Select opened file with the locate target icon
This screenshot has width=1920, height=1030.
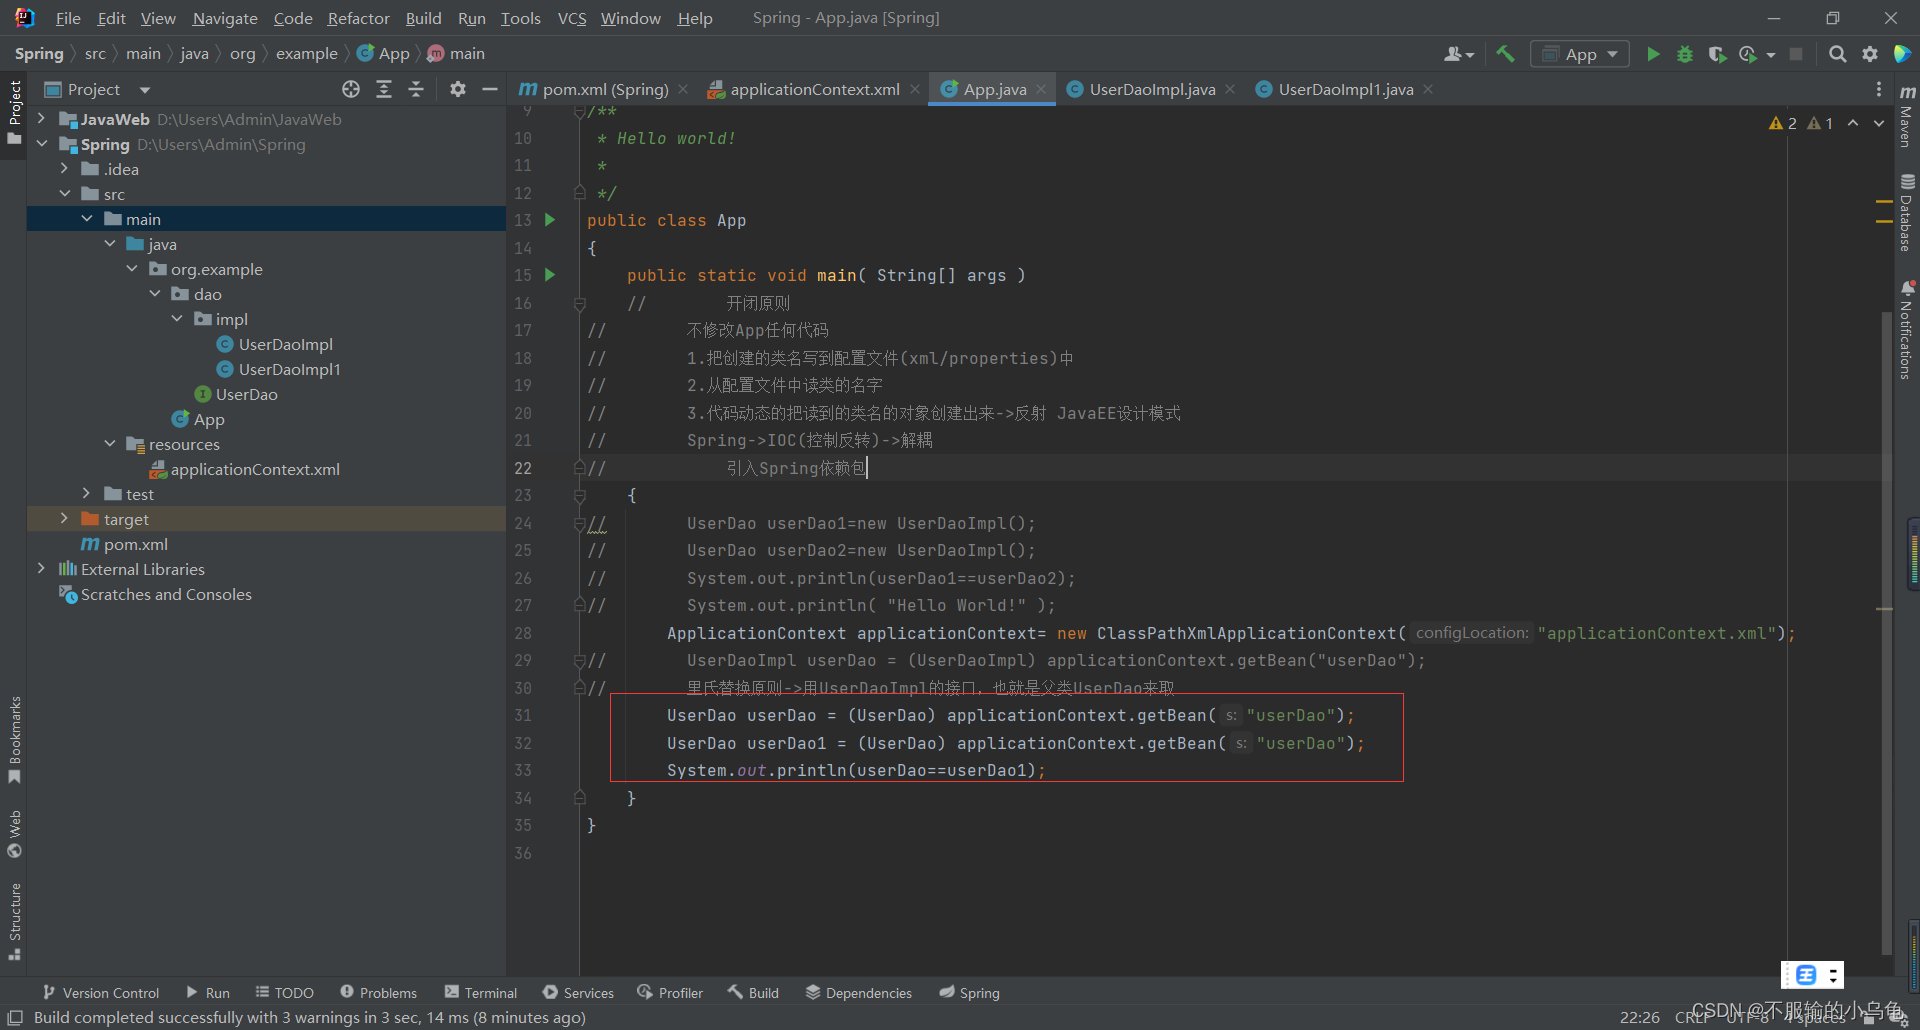[351, 89]
